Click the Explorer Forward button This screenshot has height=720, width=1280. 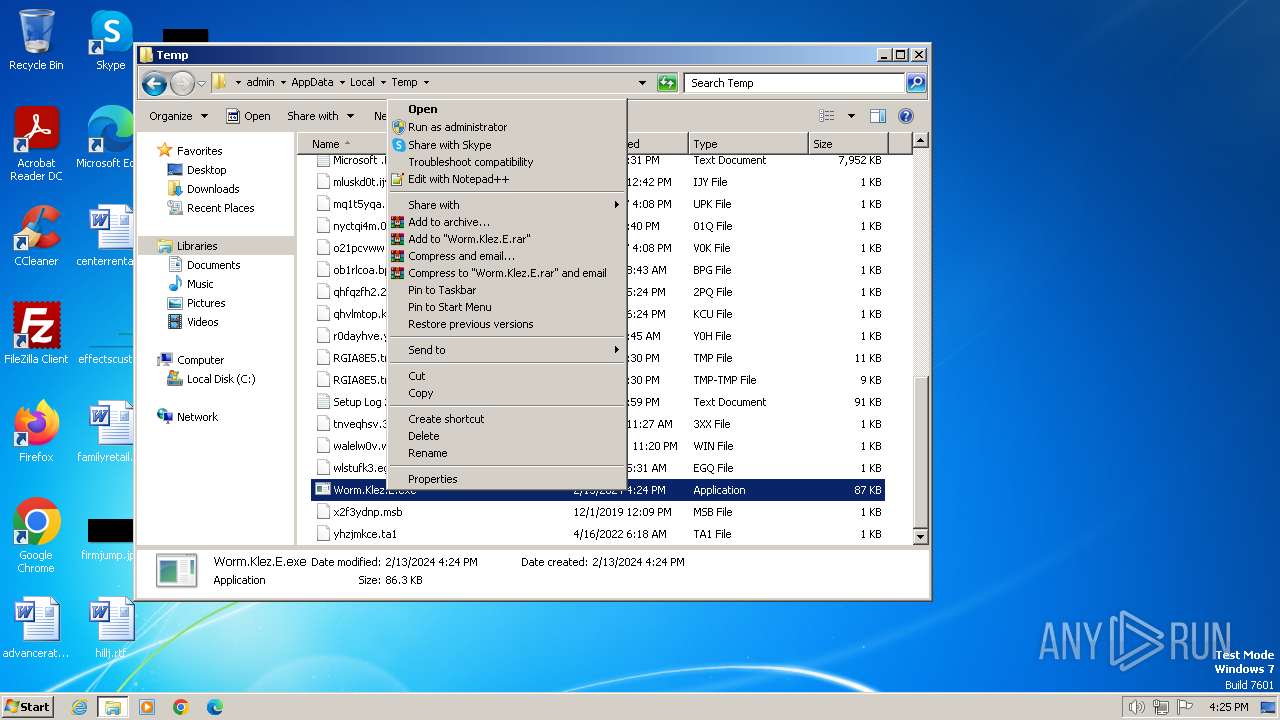[182, 83]
